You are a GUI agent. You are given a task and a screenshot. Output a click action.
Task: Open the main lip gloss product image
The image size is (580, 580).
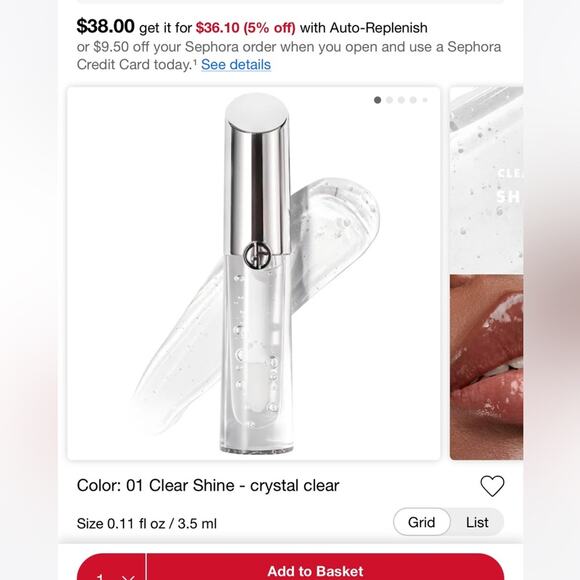(x=254, y=274)
